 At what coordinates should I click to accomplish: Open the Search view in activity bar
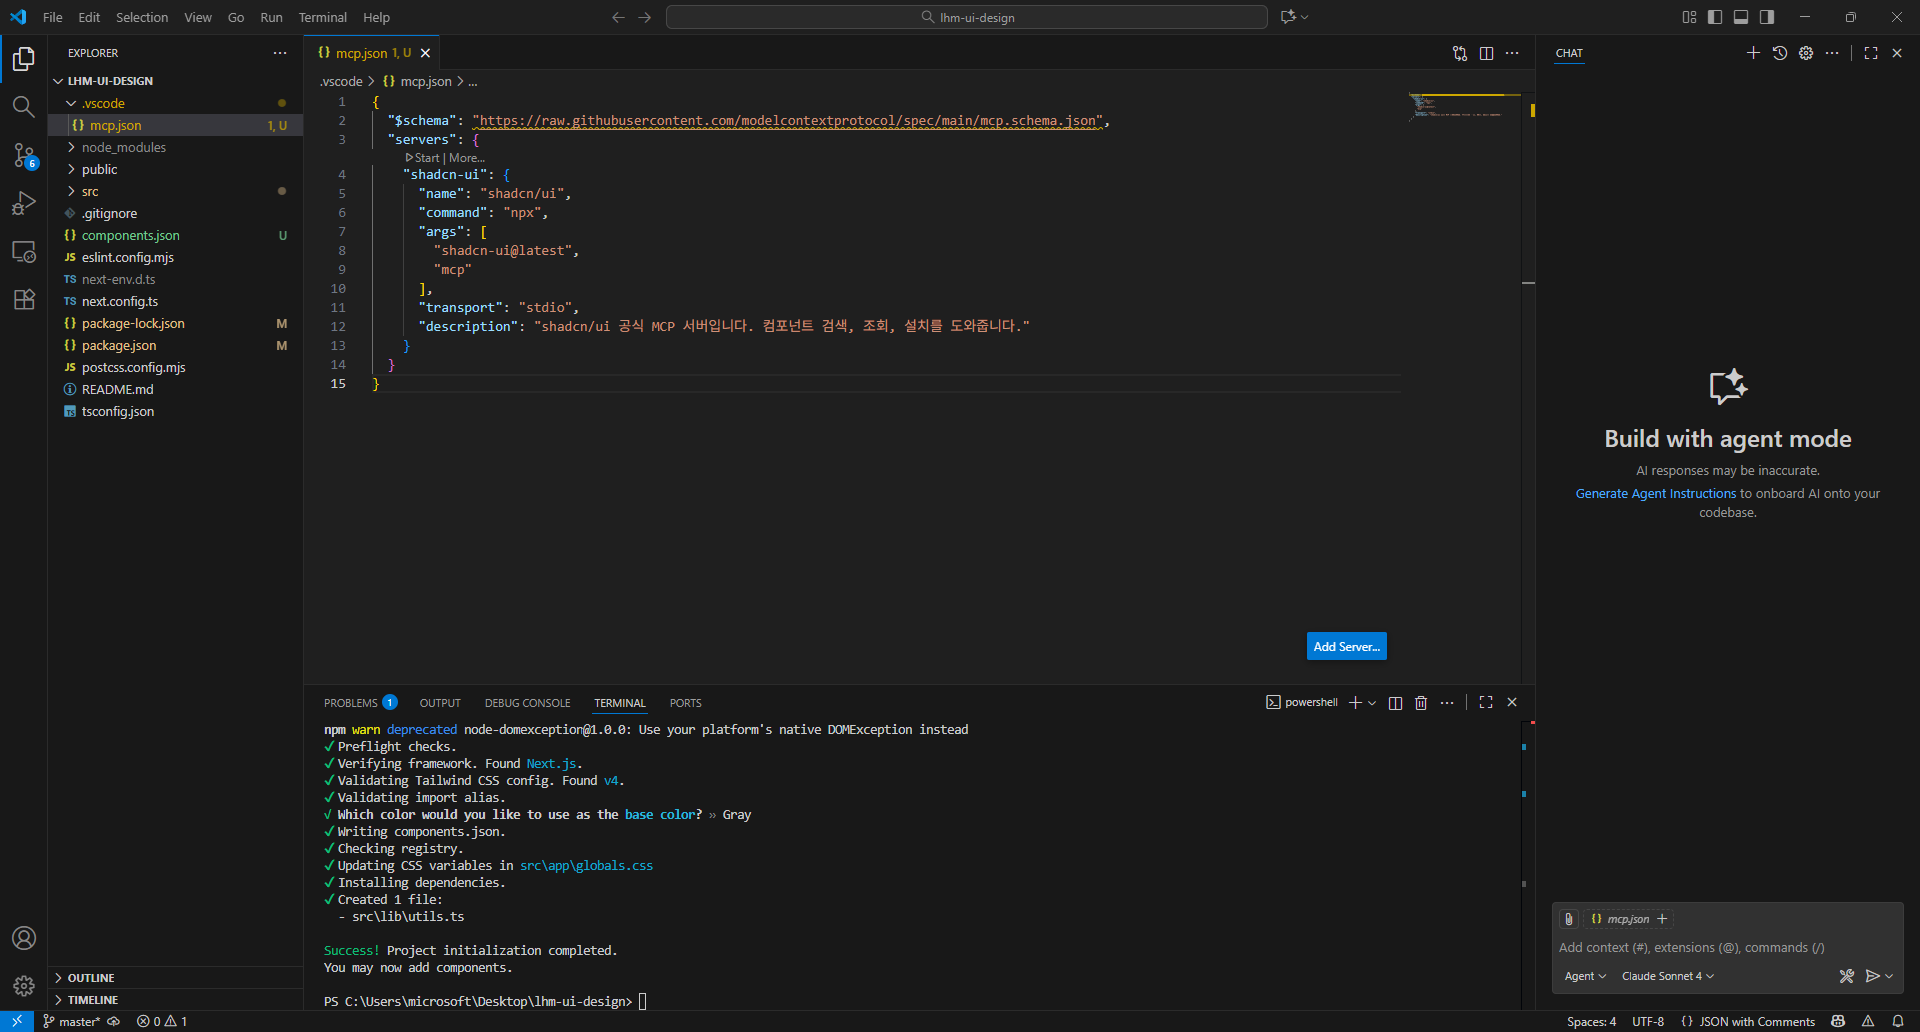click(x=23, y=107)
